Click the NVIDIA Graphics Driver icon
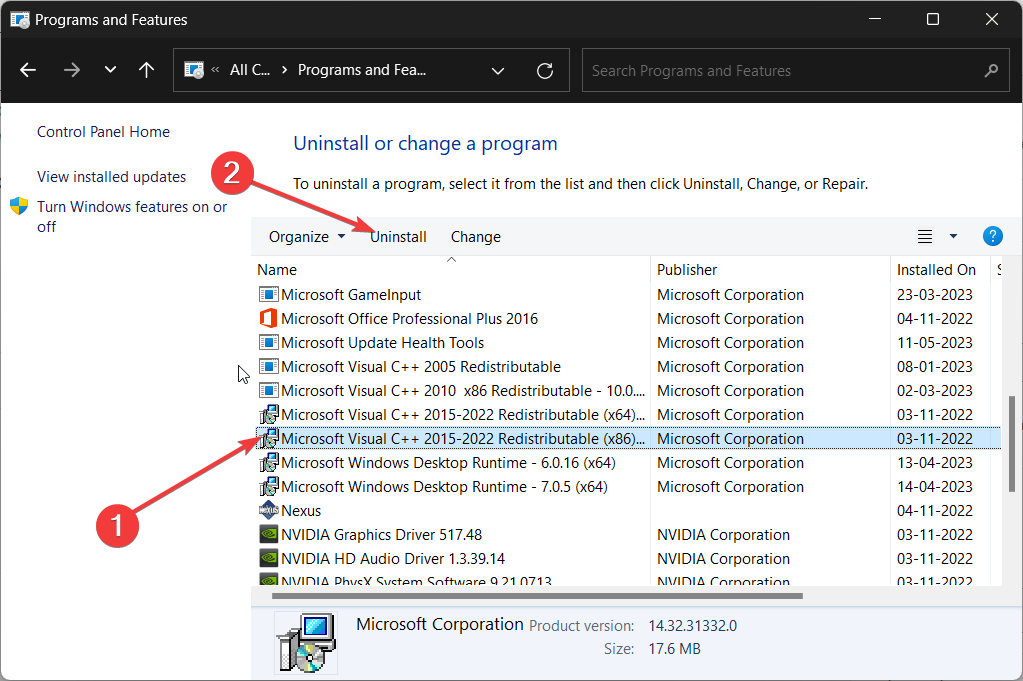 coord(268,535)
